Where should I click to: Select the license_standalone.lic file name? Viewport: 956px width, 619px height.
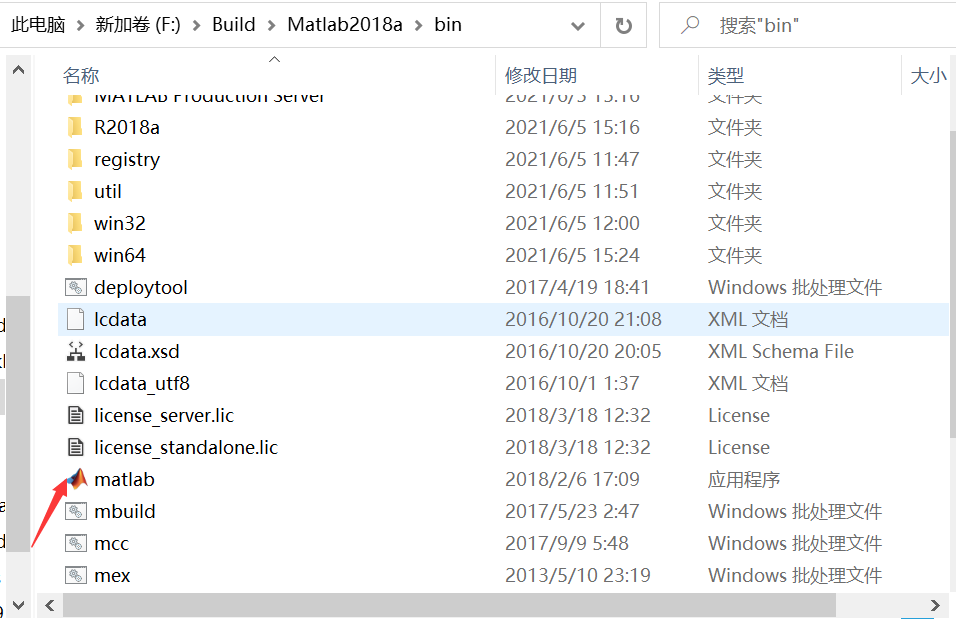pyautogui.click(x=186, y=448)
